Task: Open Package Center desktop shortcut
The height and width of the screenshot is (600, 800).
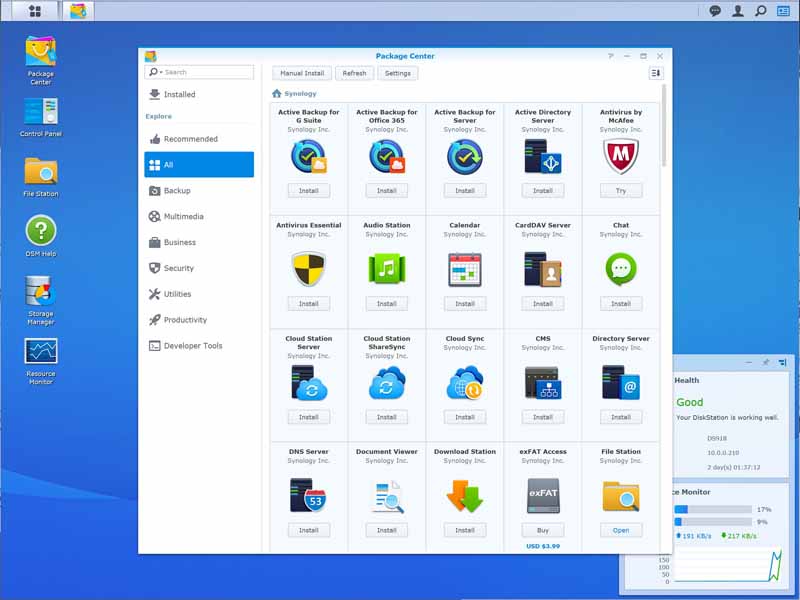Action: pos(40,60)
